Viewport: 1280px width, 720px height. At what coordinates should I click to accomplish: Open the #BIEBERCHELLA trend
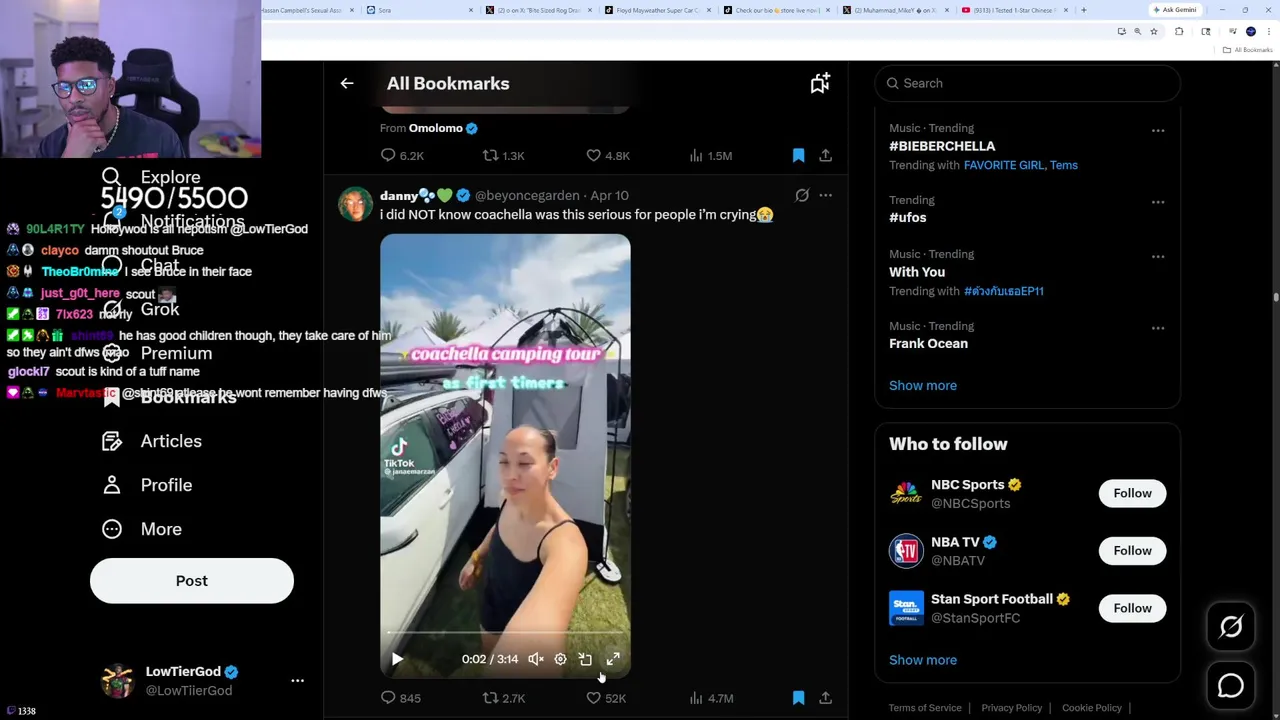click(x=942, y=146)
